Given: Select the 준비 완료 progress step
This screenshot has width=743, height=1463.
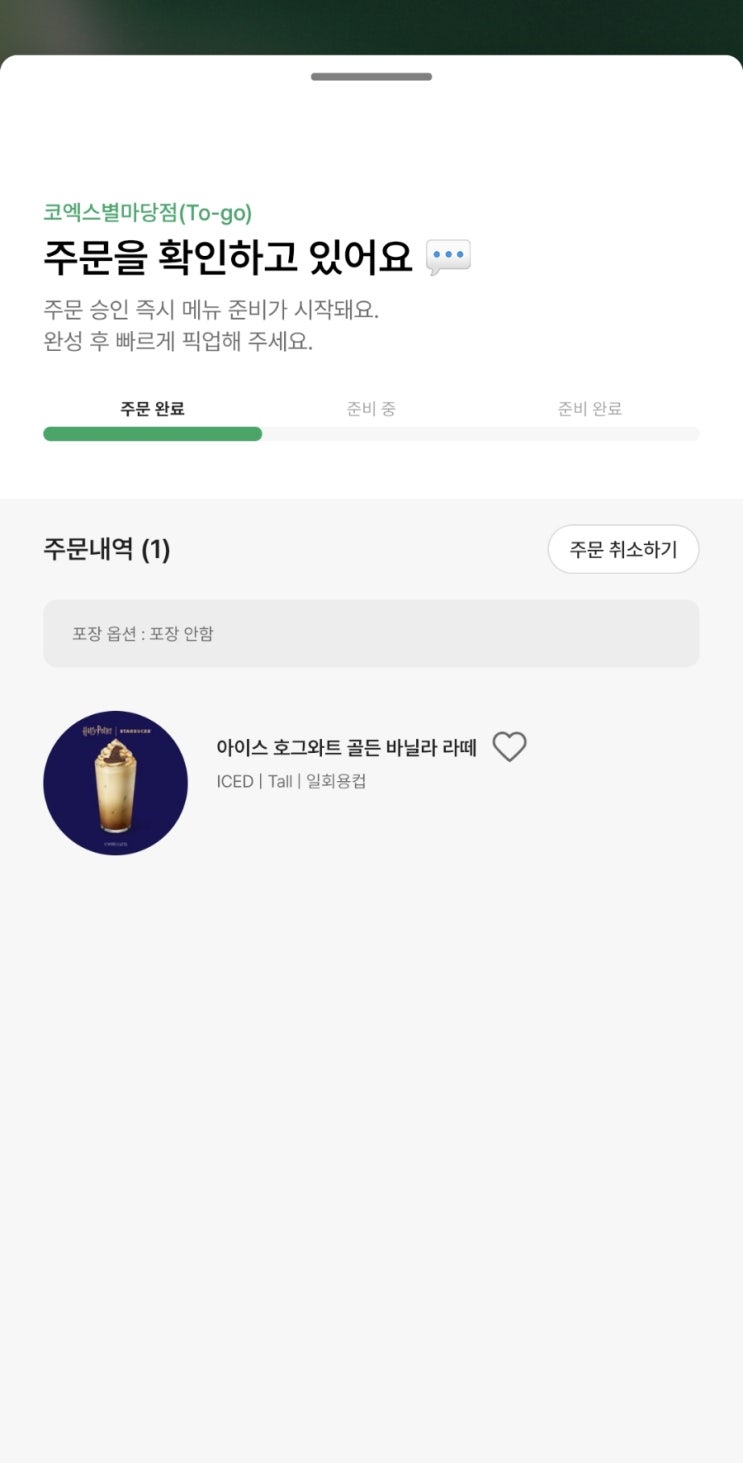Looking at the screenshot, I should 590,409.
